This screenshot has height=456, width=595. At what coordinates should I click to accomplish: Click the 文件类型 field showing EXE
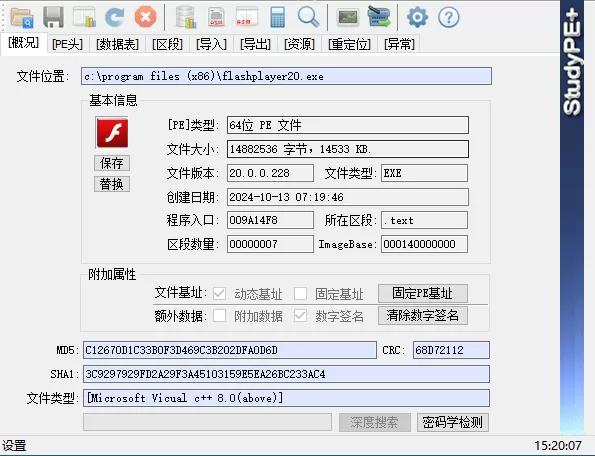click(424, 173)
